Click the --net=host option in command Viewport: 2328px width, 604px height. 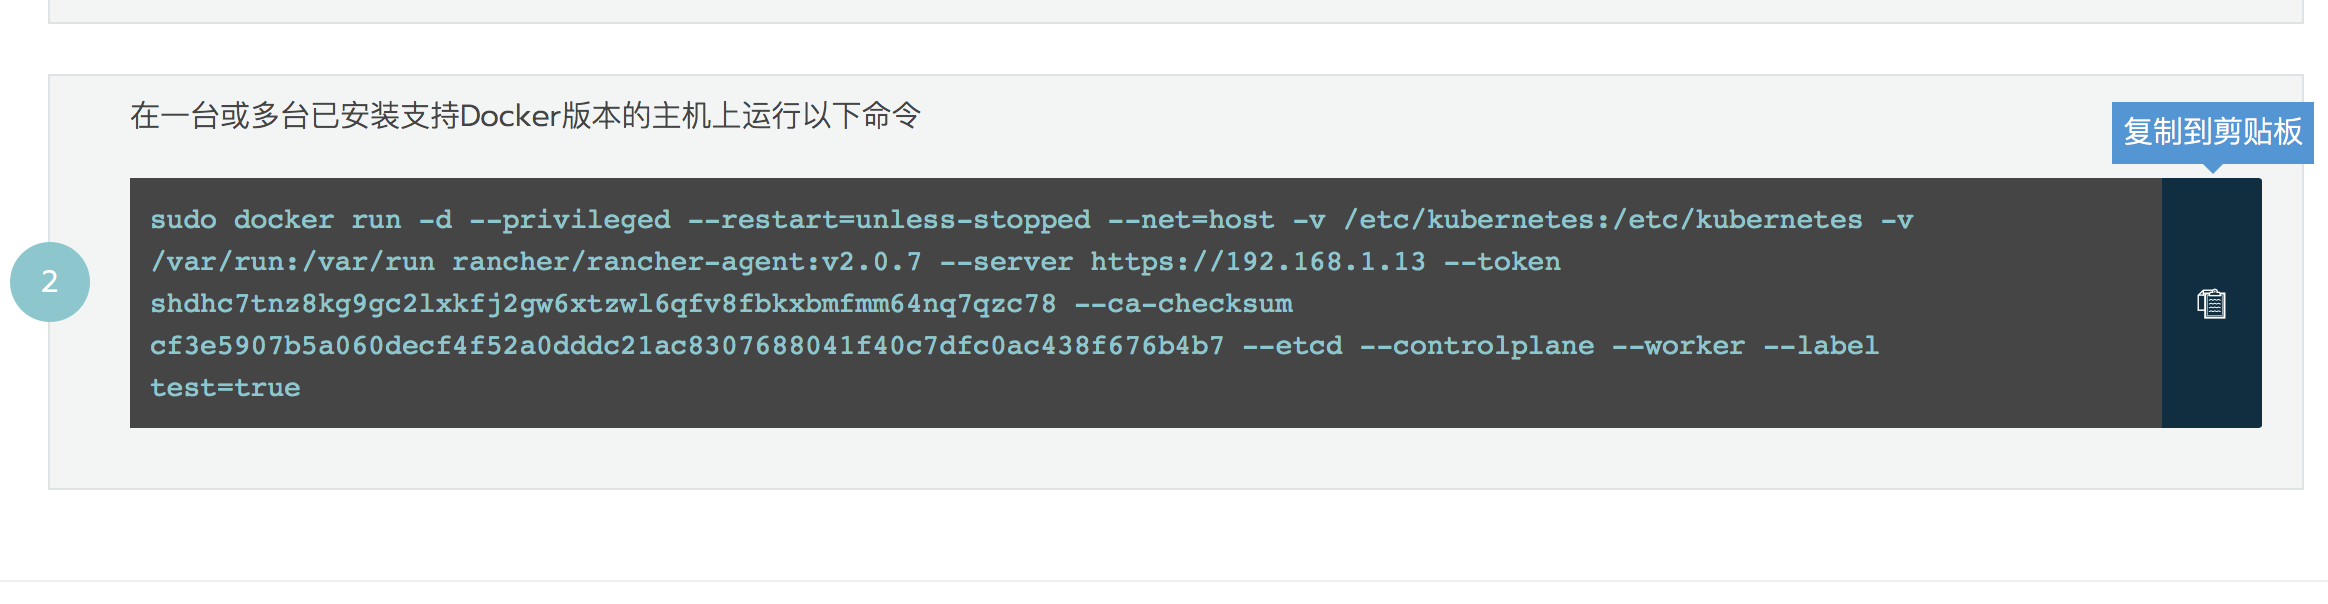1191,220
